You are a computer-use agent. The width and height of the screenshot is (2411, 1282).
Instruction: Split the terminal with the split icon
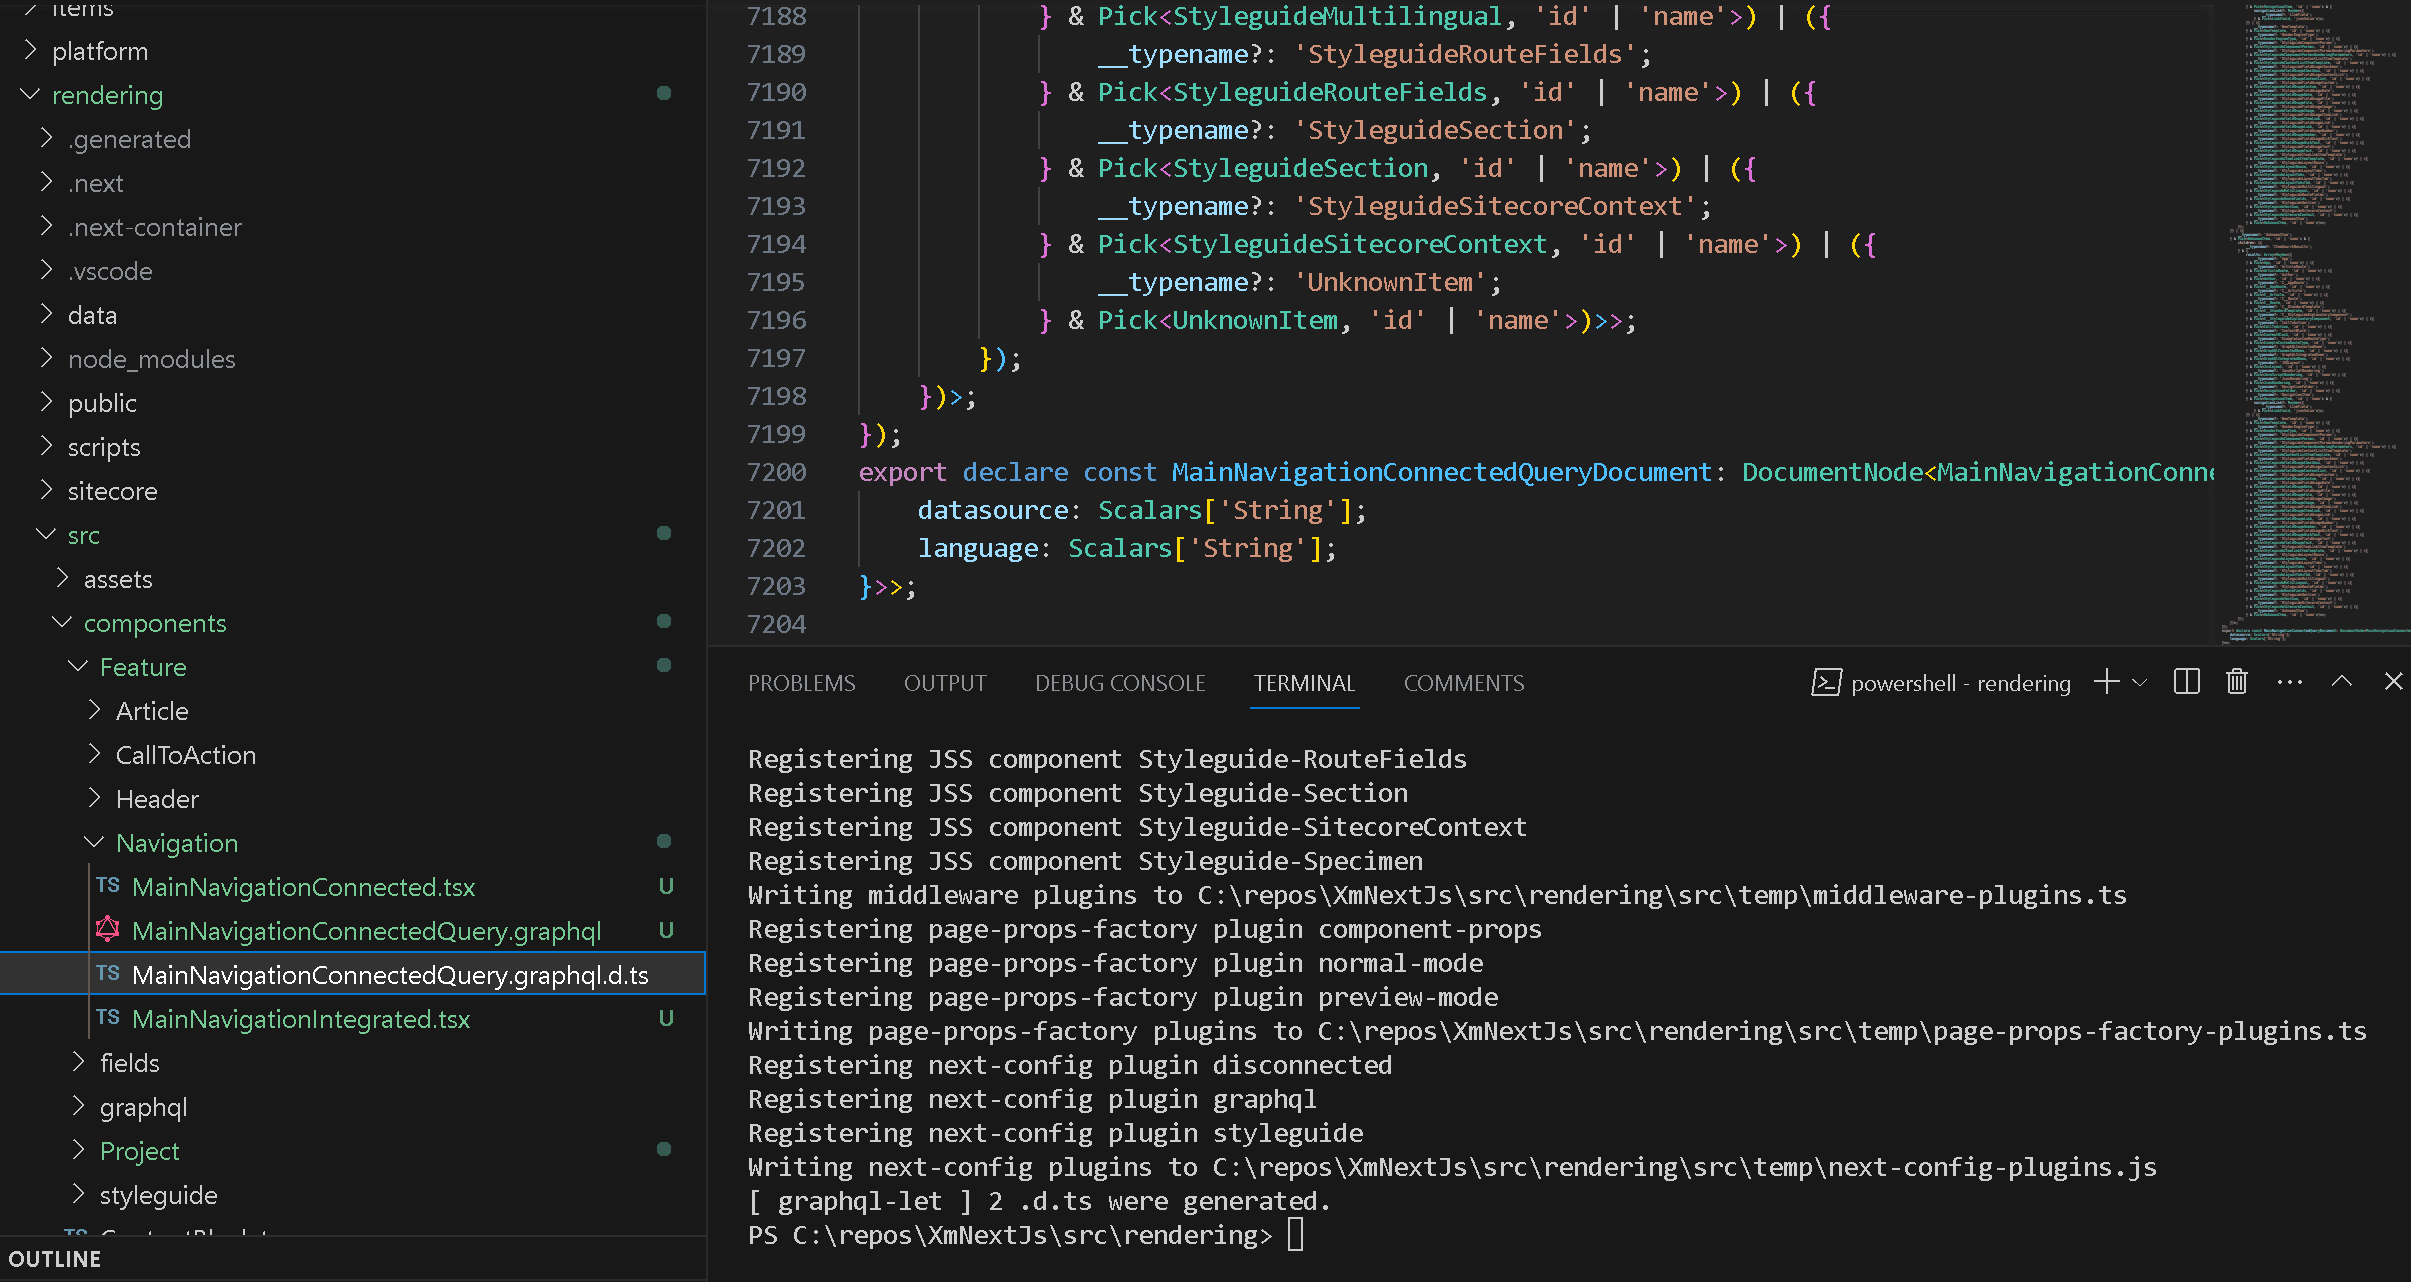[2186, 682]
